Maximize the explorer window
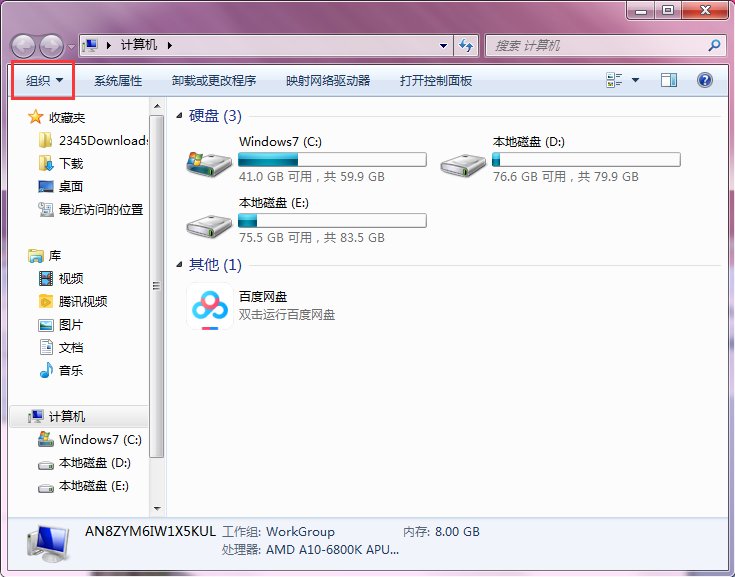The image size is (735, 577). [668, 10]
